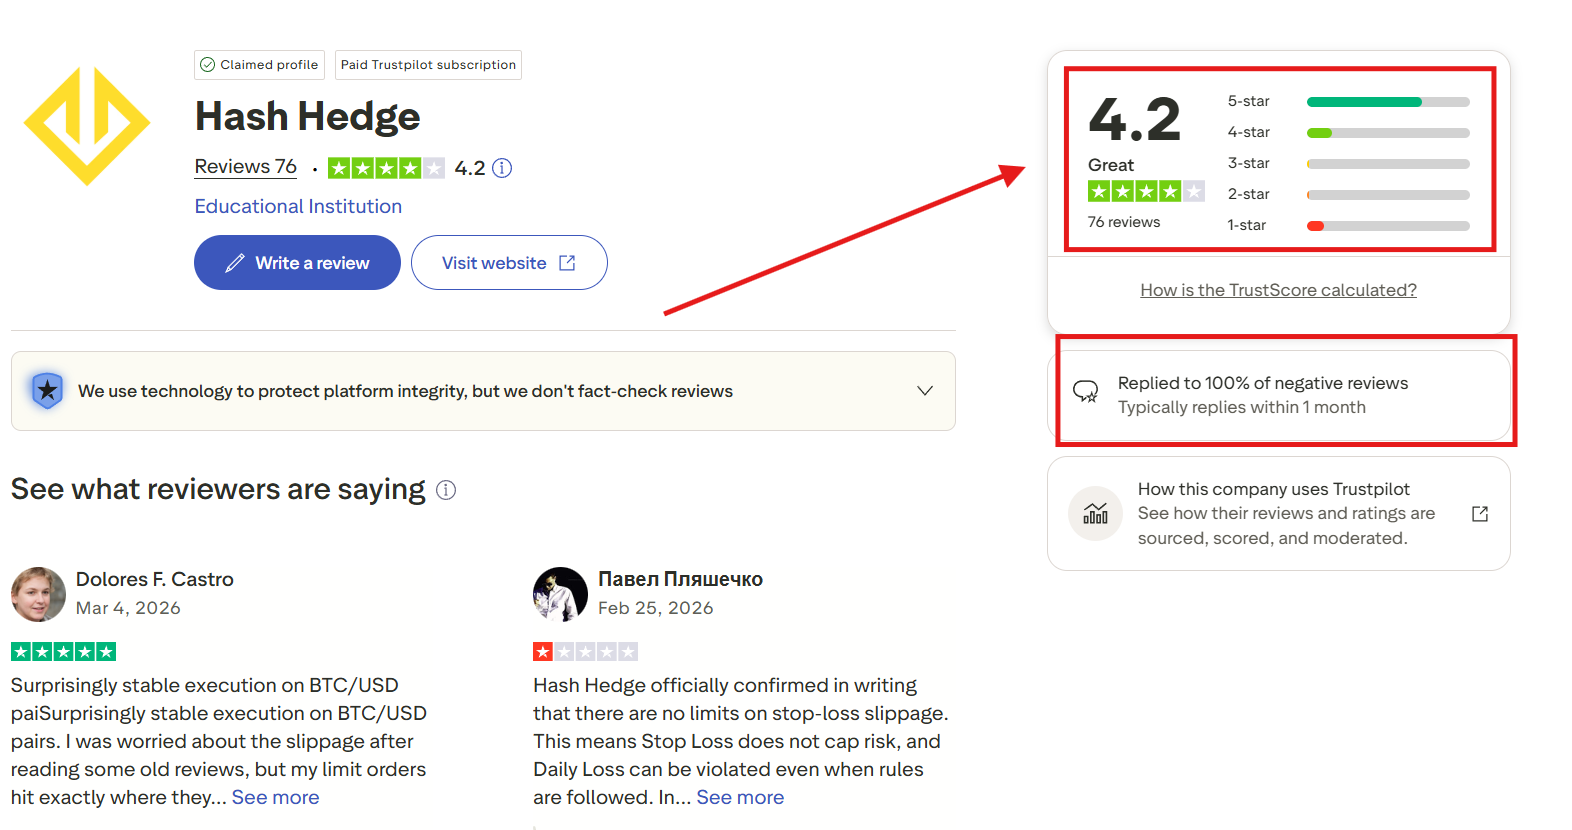Screen dimensions: 1572x830
Task: Click the chart icon in How this company uses Trustpilot
Action: [1096, 513]
